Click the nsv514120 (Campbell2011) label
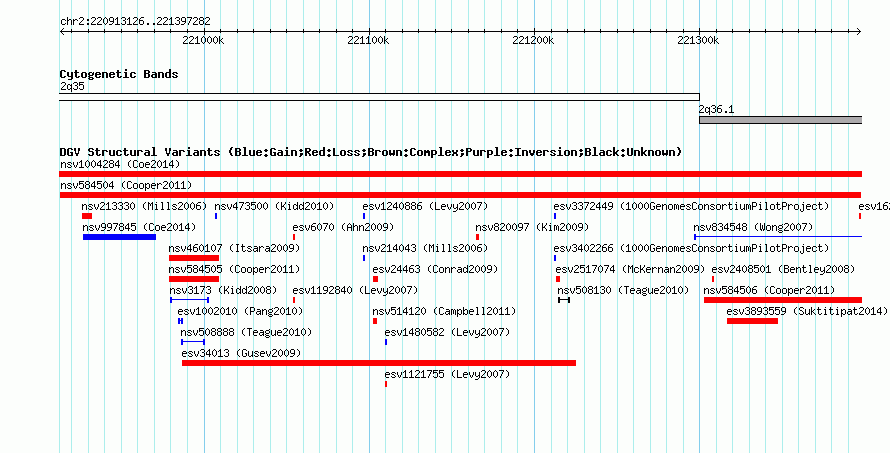This screenshot has width=890, height=453. (444, 311)
